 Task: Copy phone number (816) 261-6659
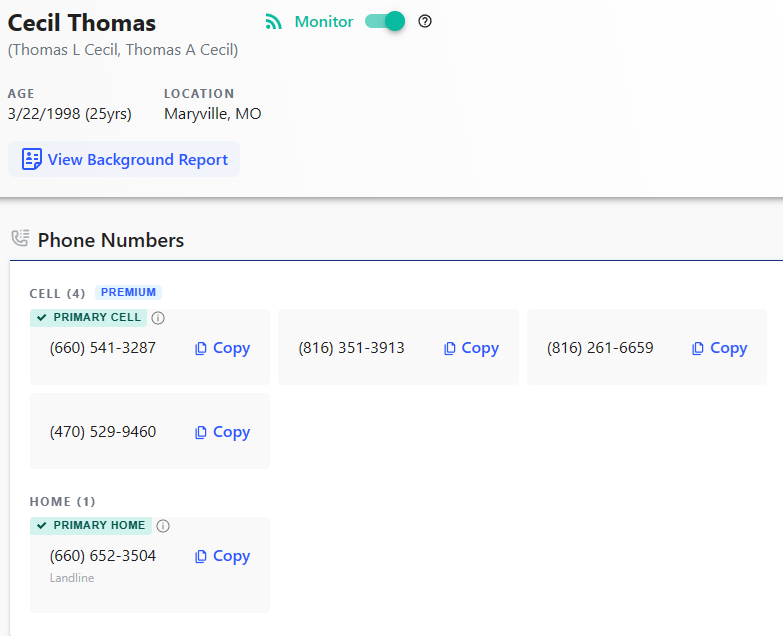pos(720,348)
